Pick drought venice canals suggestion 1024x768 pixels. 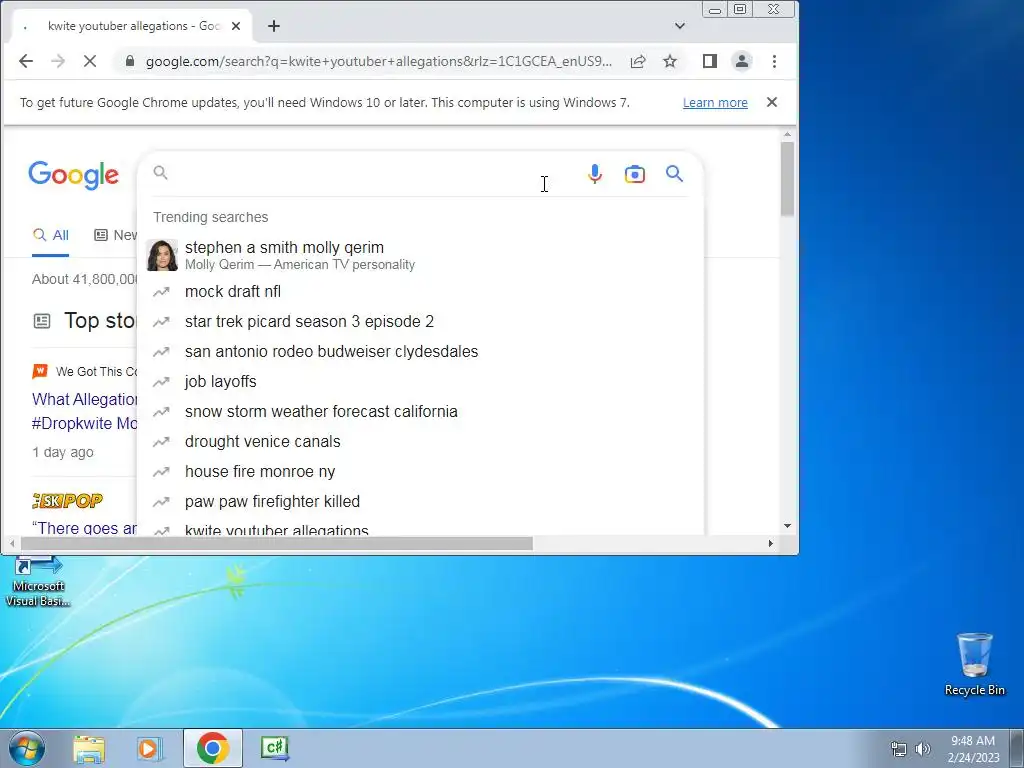point(421,441)
